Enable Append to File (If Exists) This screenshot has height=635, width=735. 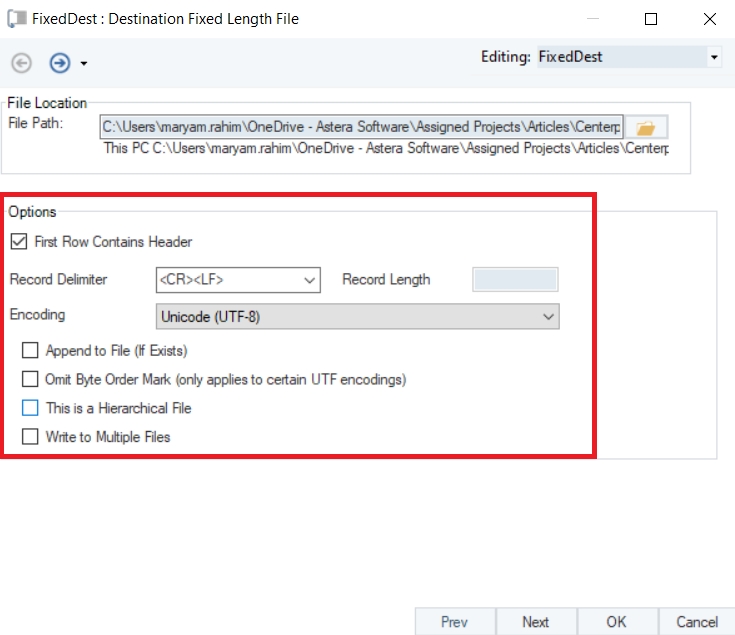pyautogui.click(x=30, y=351)
